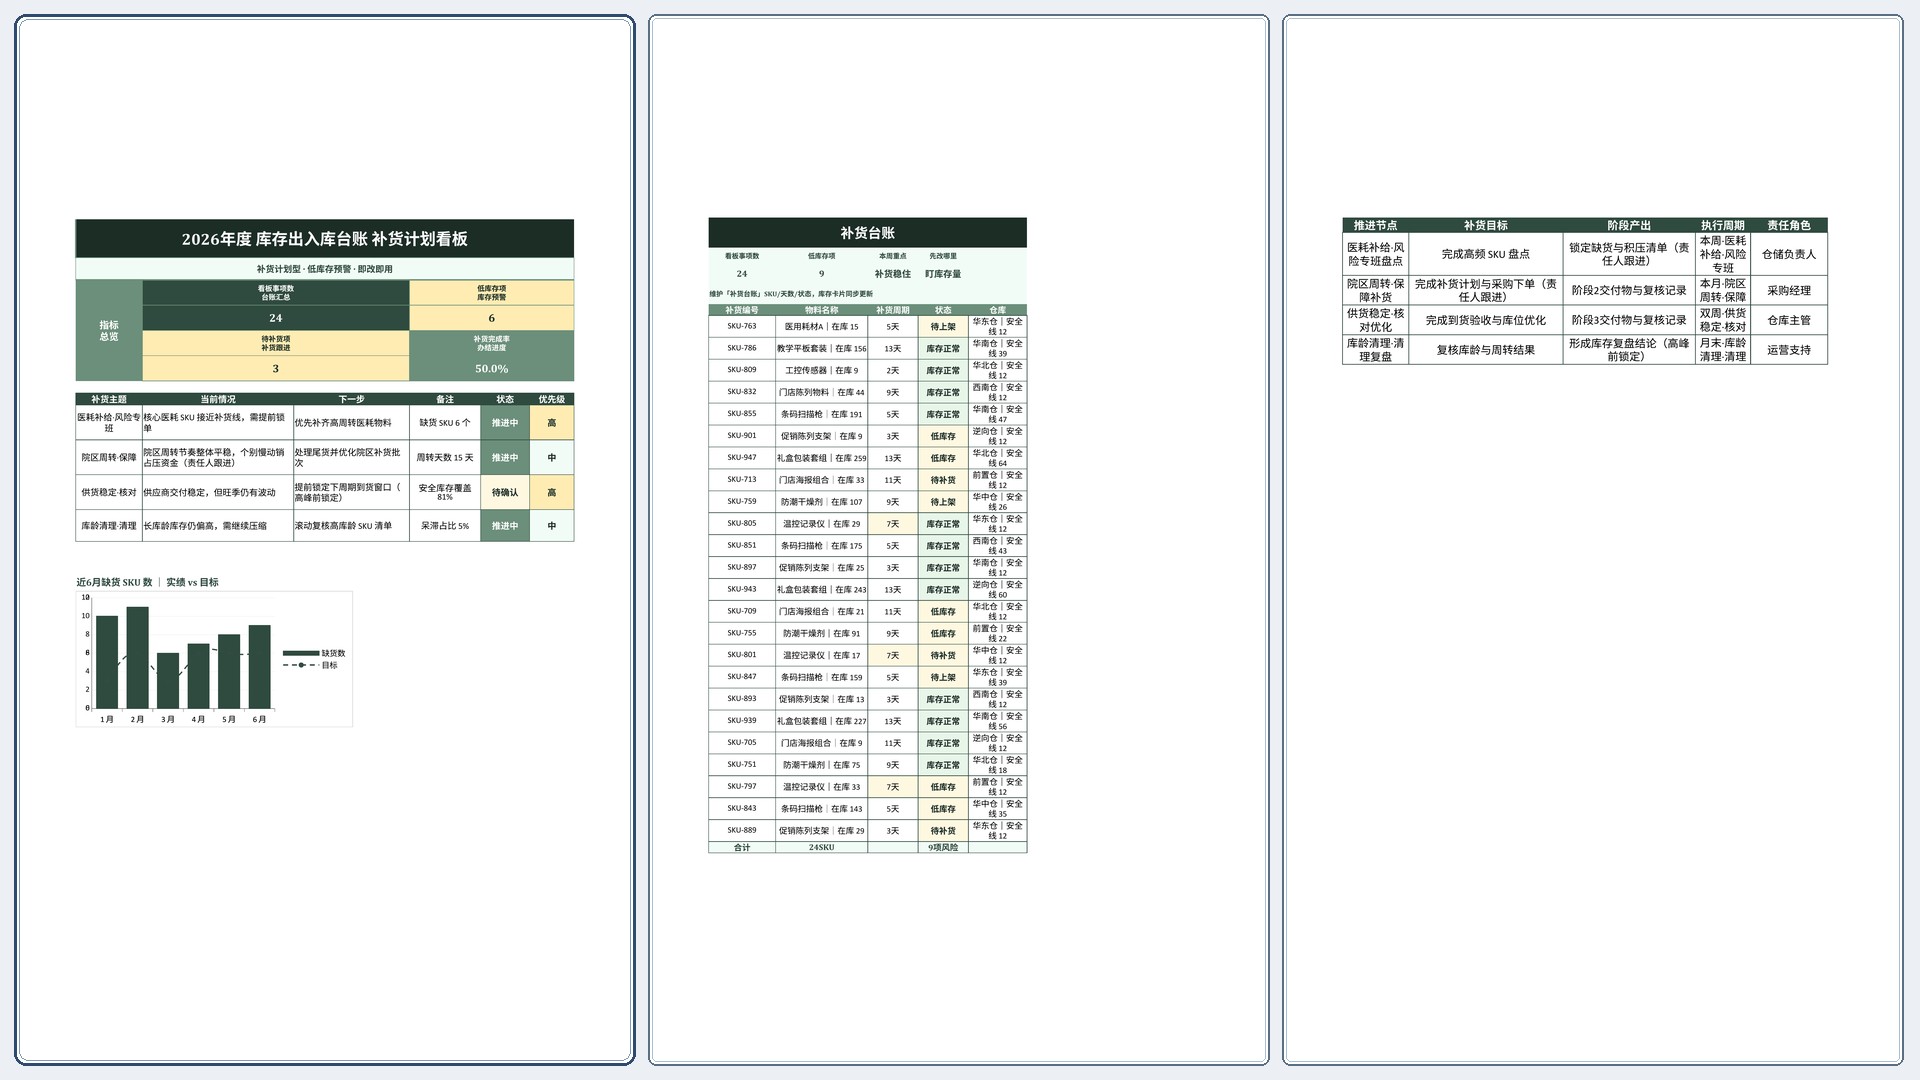Select the '待确认' status cell
This screenshot has width=1920, height=1080.
pos(505,492)
